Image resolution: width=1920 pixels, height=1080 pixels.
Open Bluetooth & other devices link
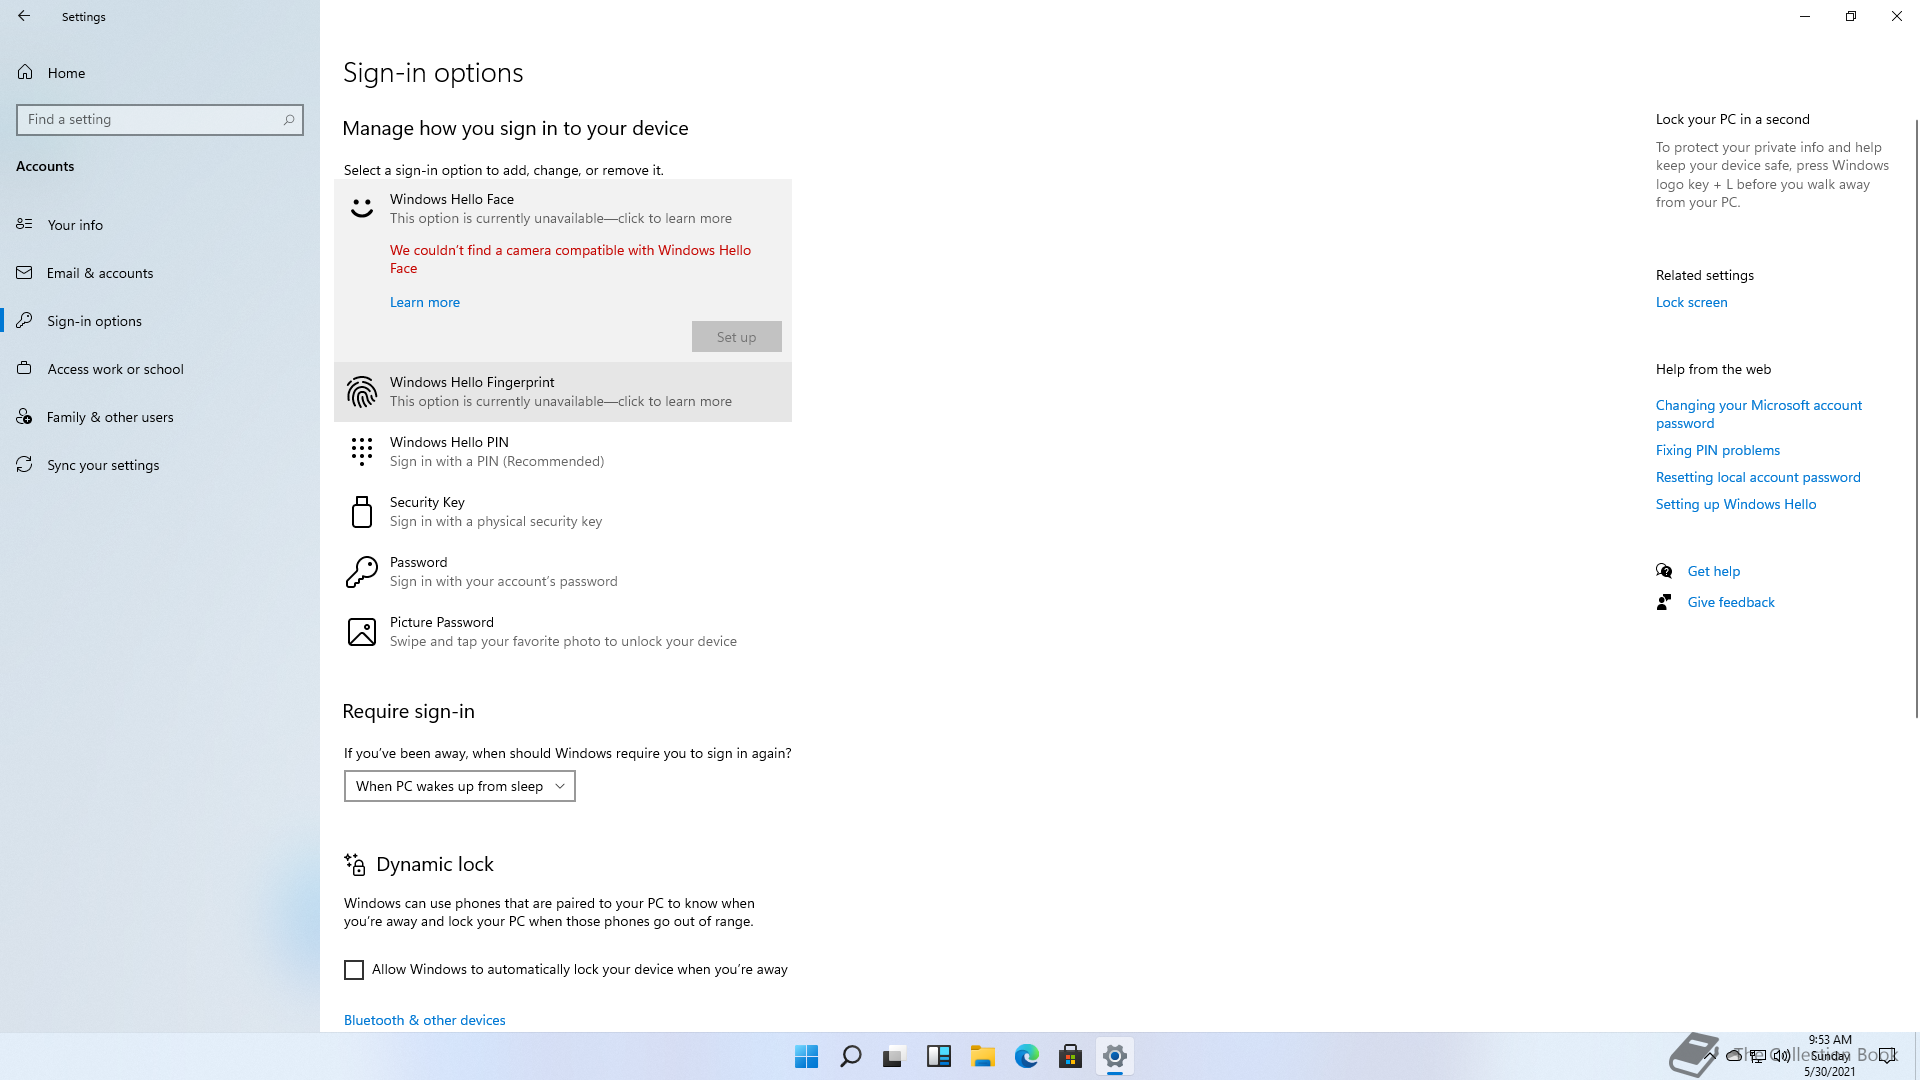pyautogui.click(x=424, y=1020)
